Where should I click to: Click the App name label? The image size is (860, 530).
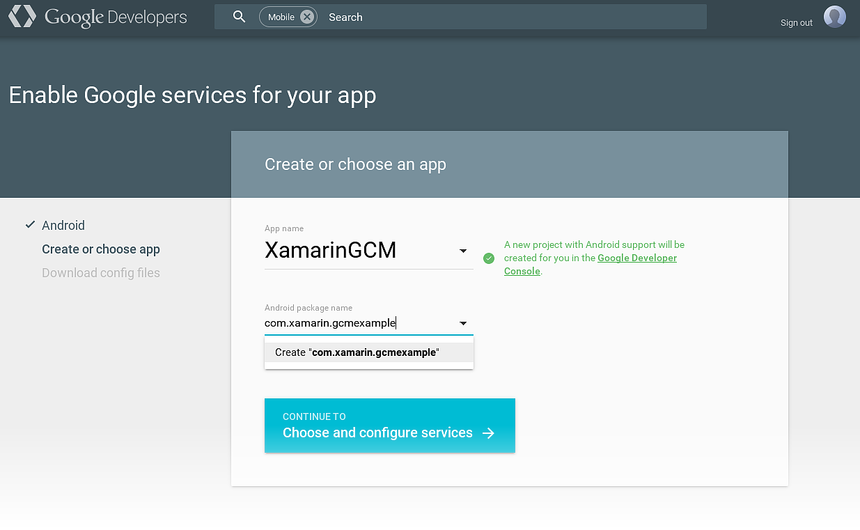[284, 228]
